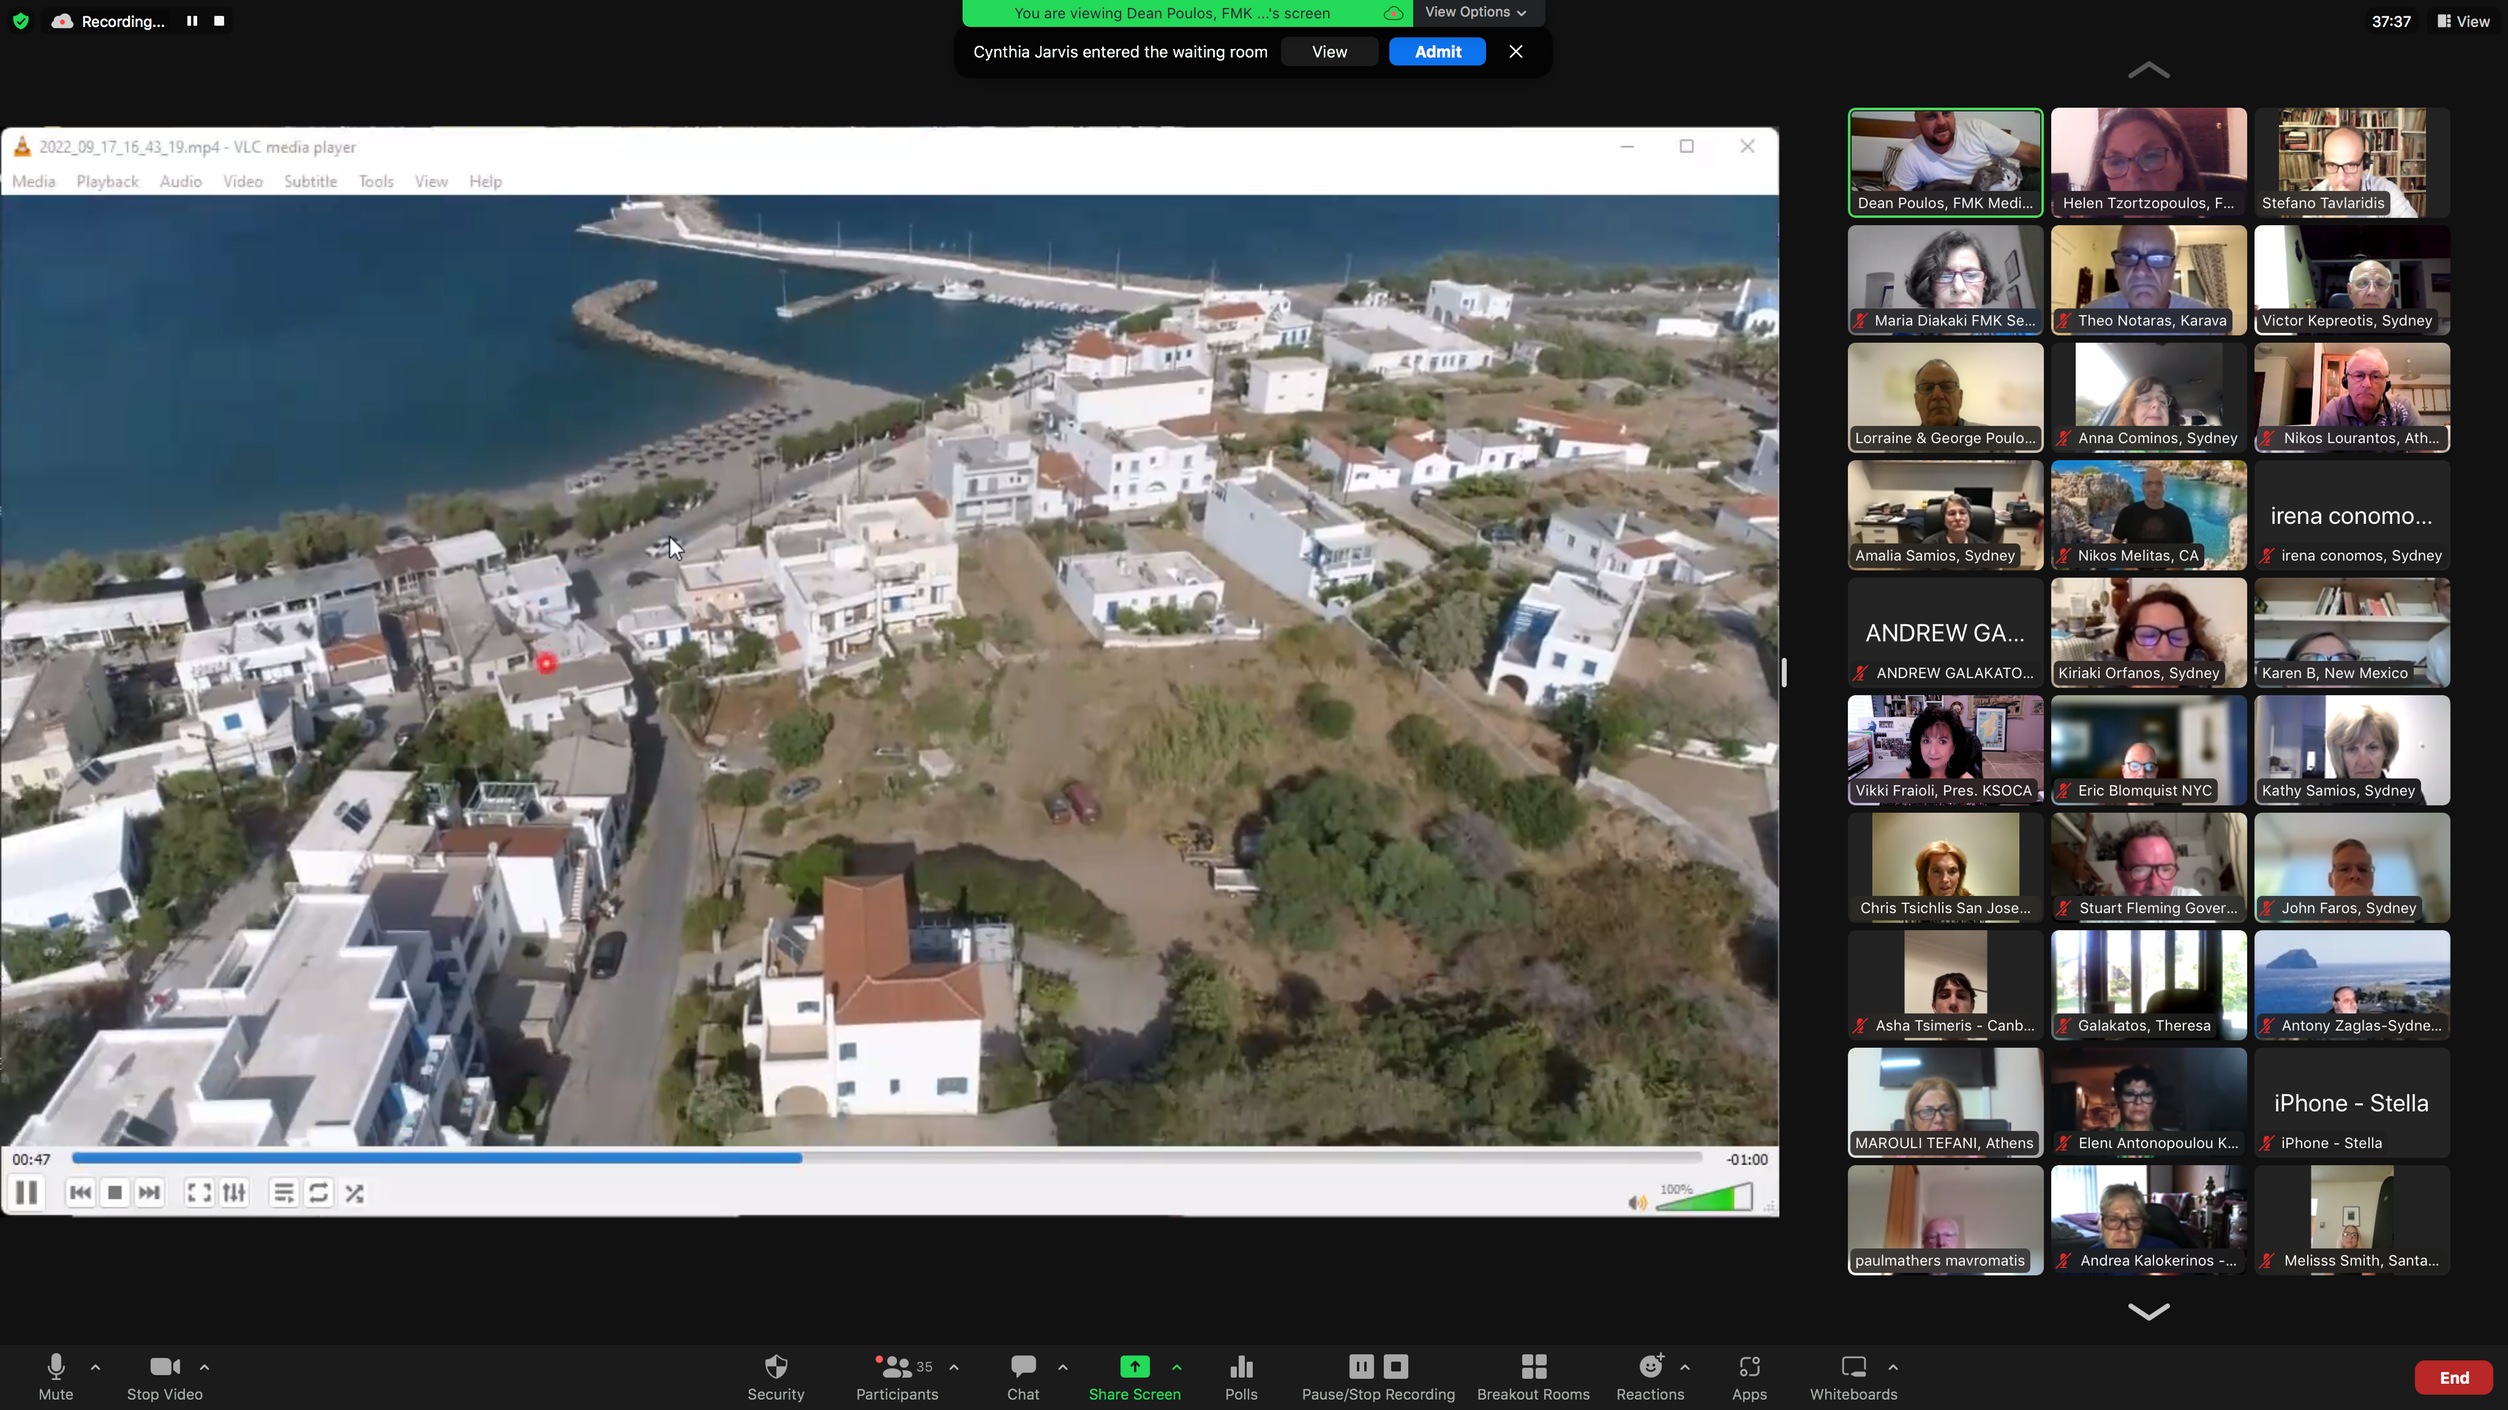Open VLC Playback menu
The height and width of the screenshot is (1410, 2508).
[107, 181]
